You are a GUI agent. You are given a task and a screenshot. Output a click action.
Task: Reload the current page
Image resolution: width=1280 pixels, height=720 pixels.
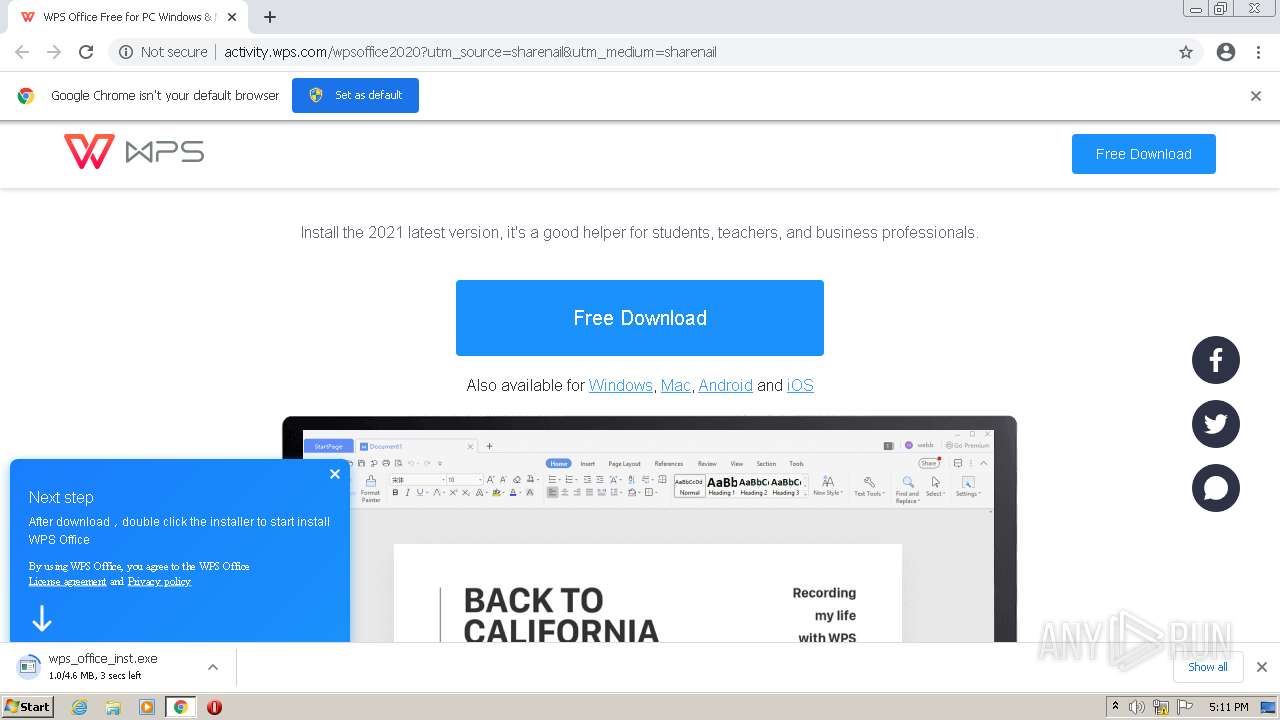pyautogui.click(x=86, y=52)
